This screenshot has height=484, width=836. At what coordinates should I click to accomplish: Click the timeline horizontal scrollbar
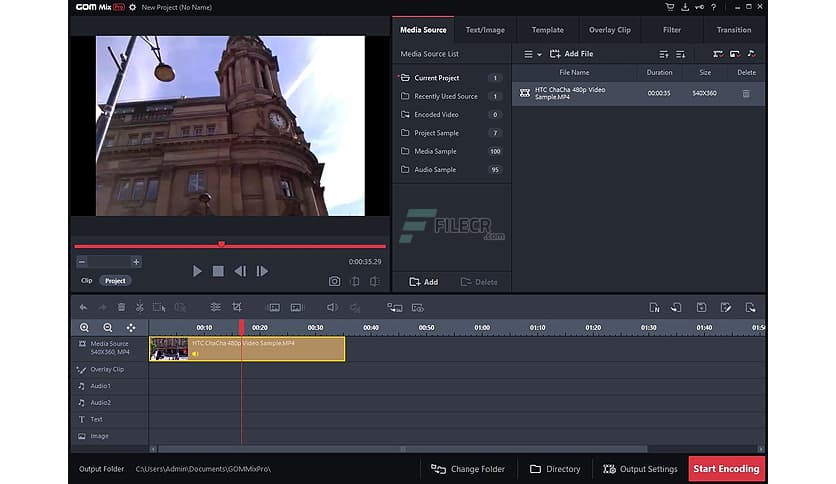point(403,449)
